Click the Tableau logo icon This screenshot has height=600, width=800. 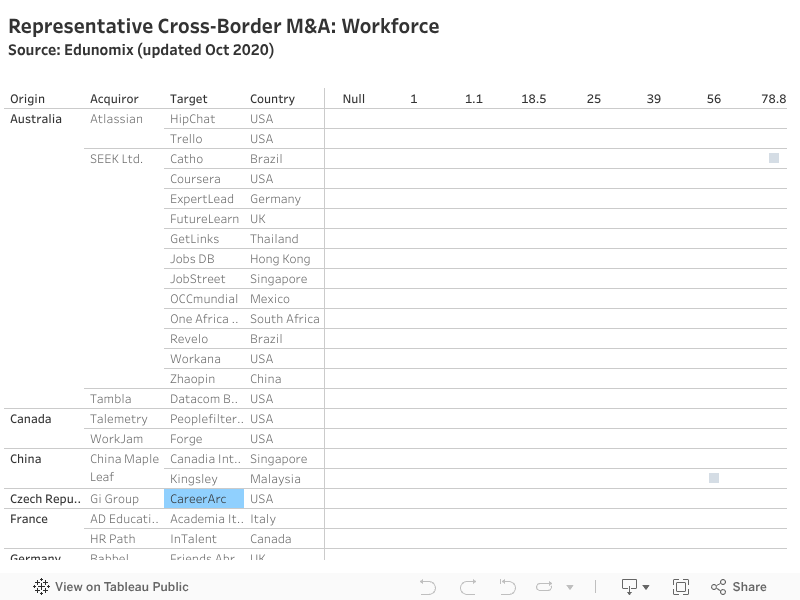click(x=42, y=587)
